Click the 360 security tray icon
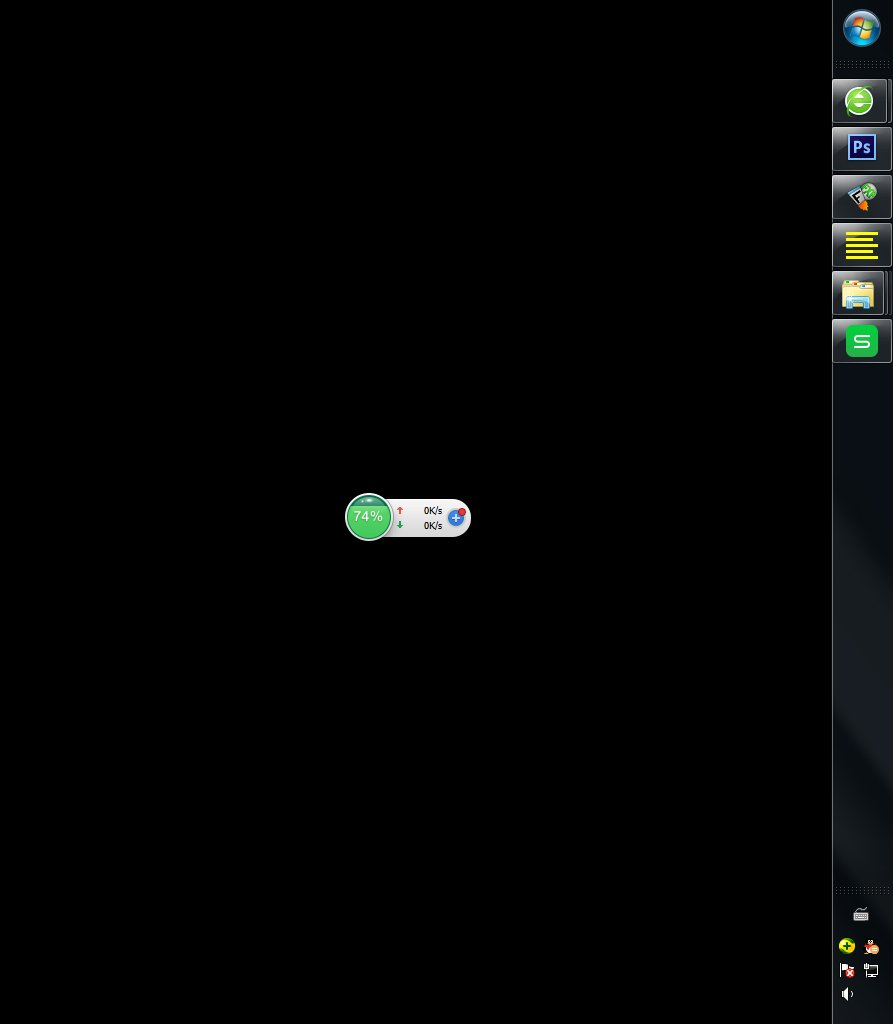 point(847,945)
